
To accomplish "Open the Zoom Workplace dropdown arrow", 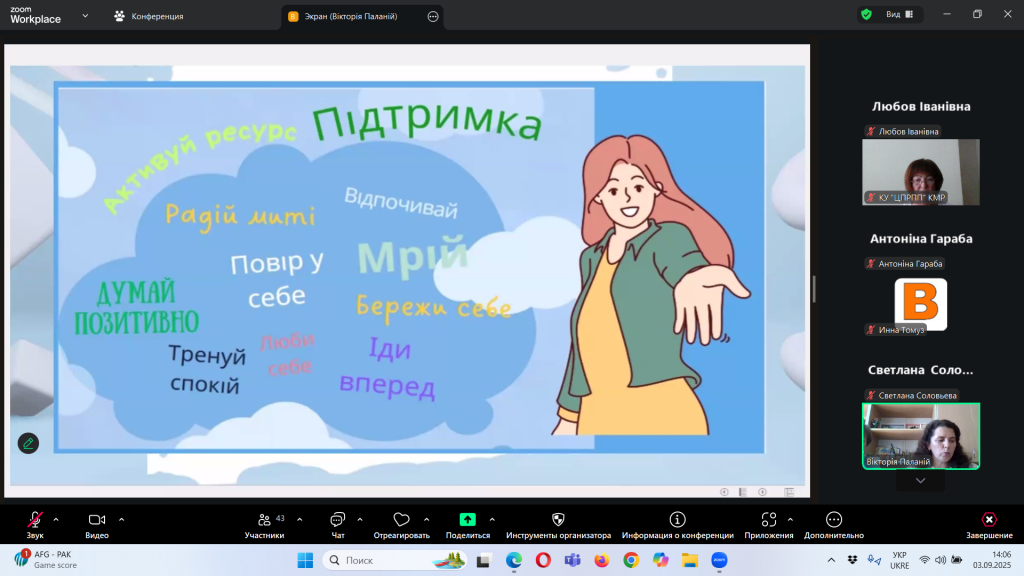I will [84, 16].
